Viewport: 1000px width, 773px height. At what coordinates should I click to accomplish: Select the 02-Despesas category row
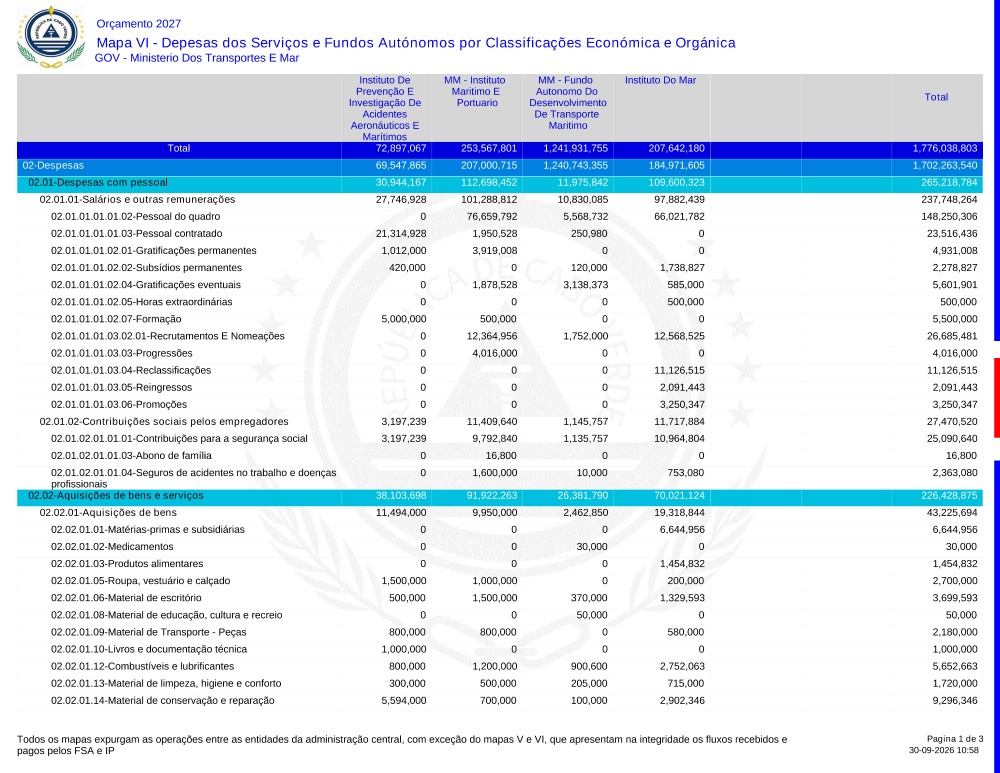499,166
